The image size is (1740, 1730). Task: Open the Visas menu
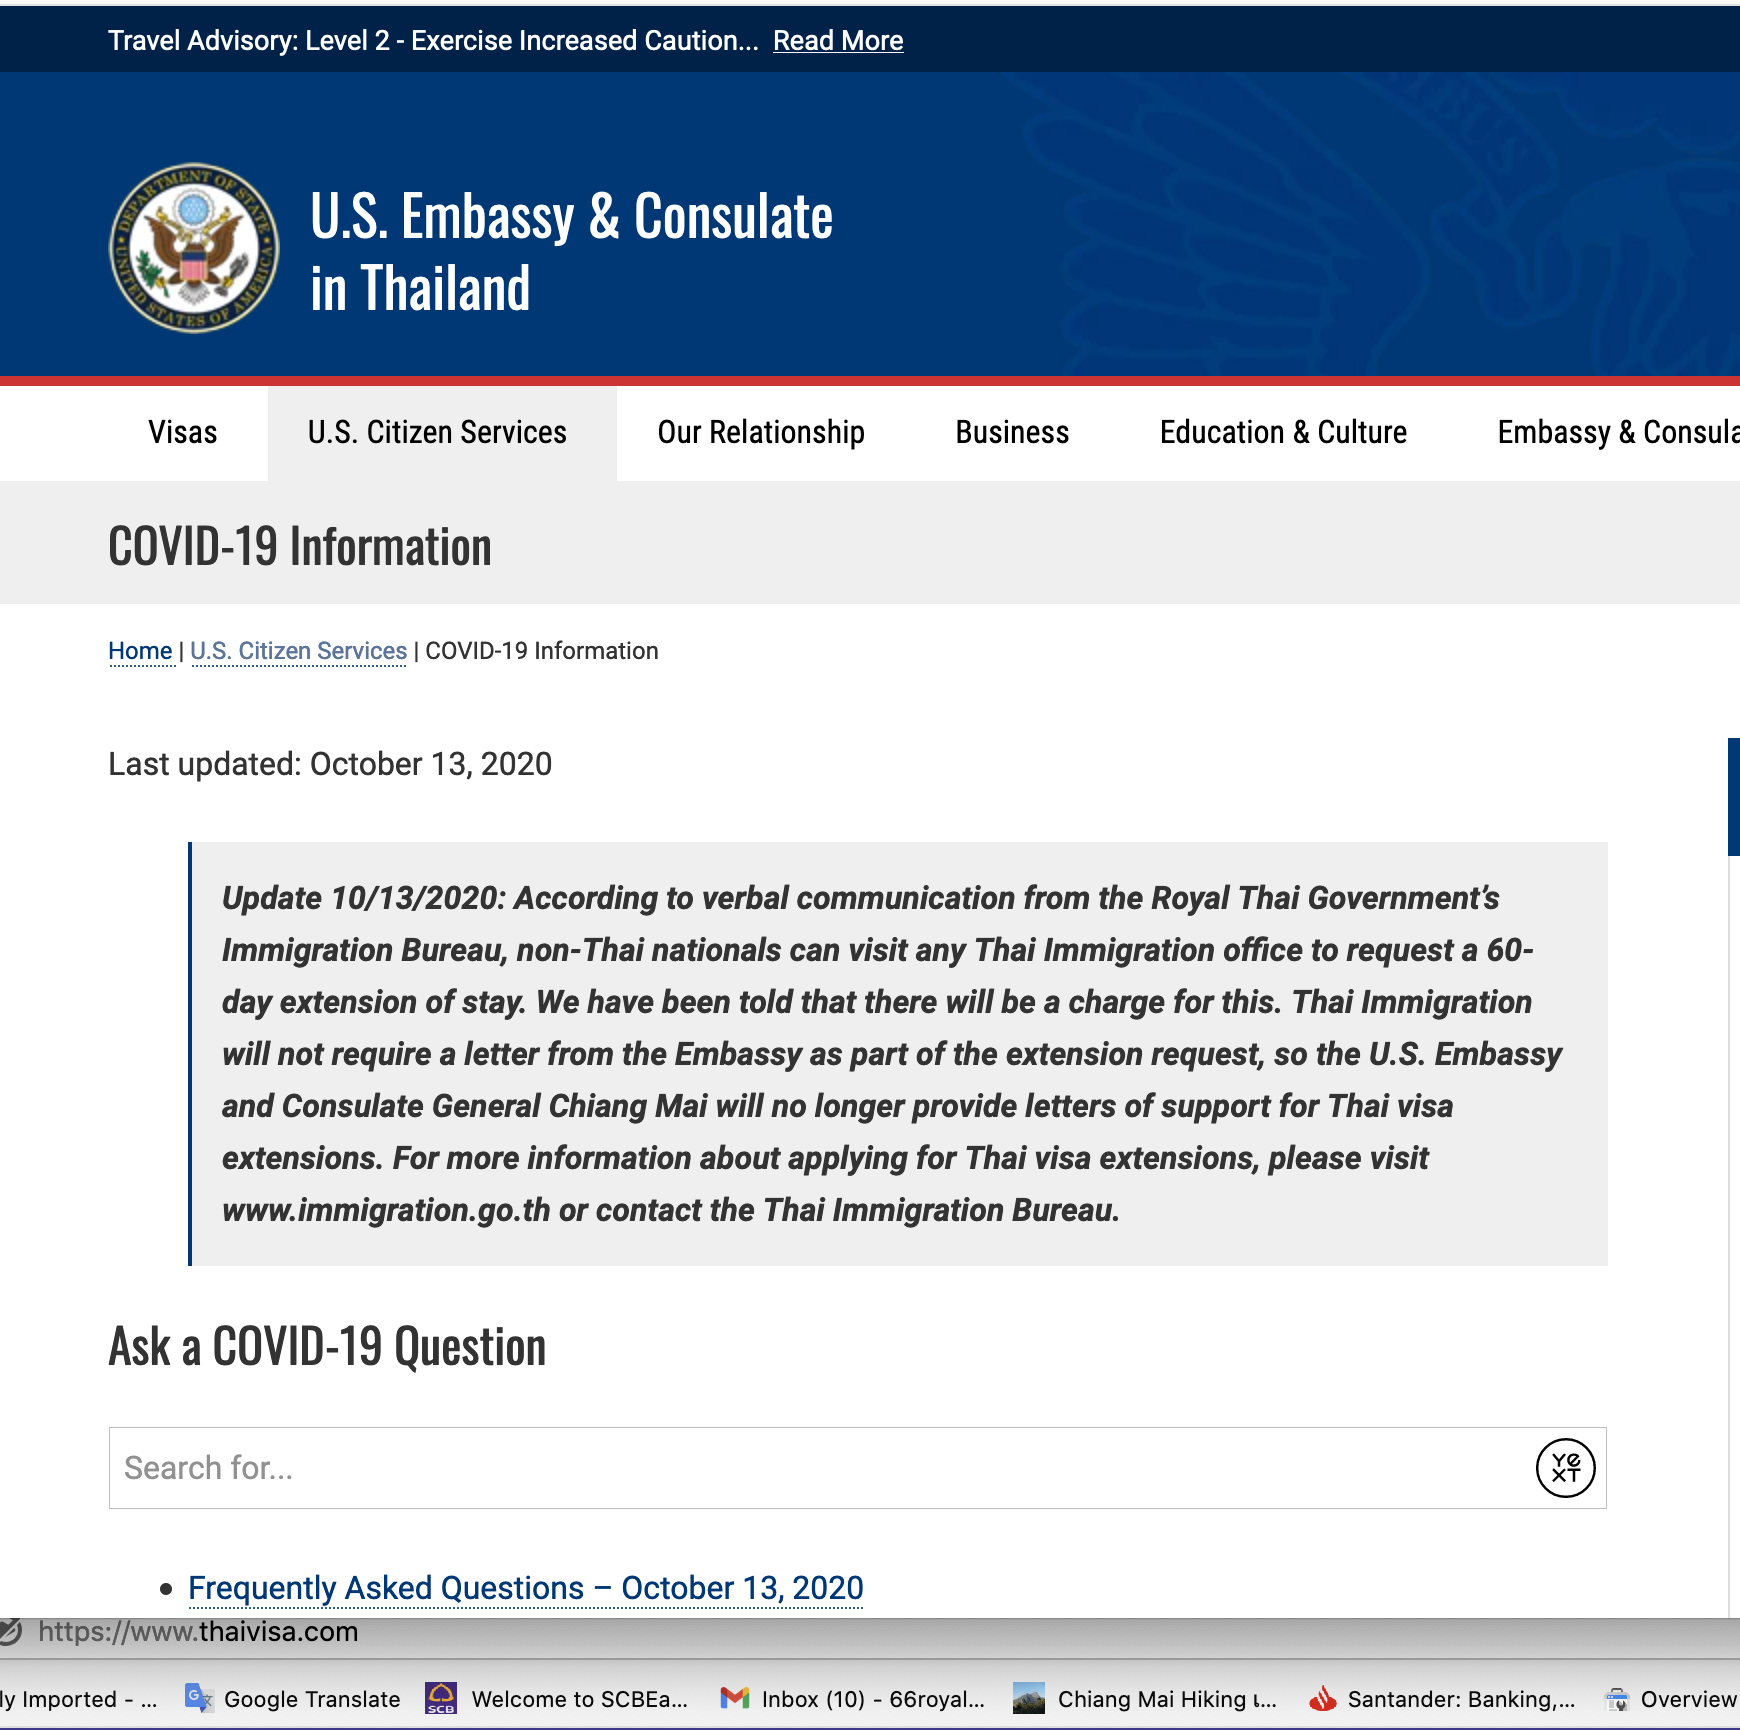[x=183, y=432]
